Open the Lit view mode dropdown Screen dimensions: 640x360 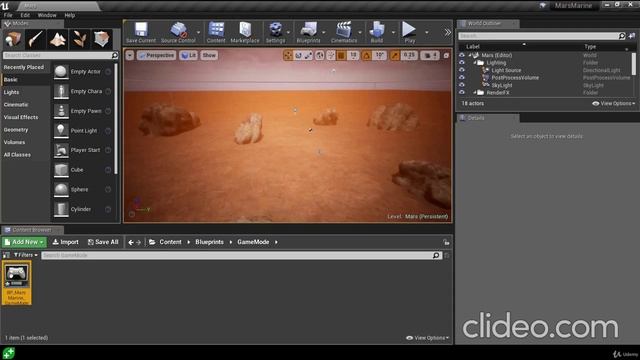189,55
